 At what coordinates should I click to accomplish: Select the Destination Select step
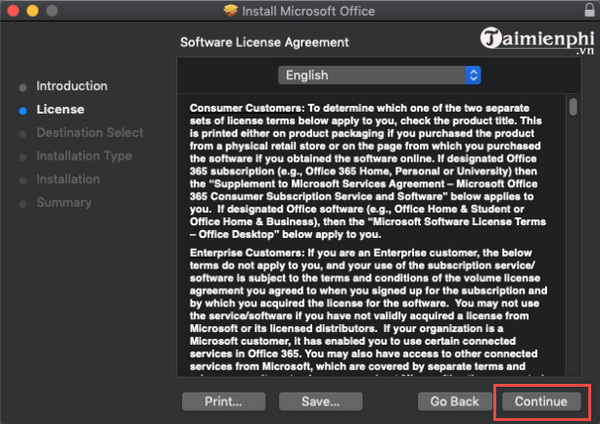90,133
